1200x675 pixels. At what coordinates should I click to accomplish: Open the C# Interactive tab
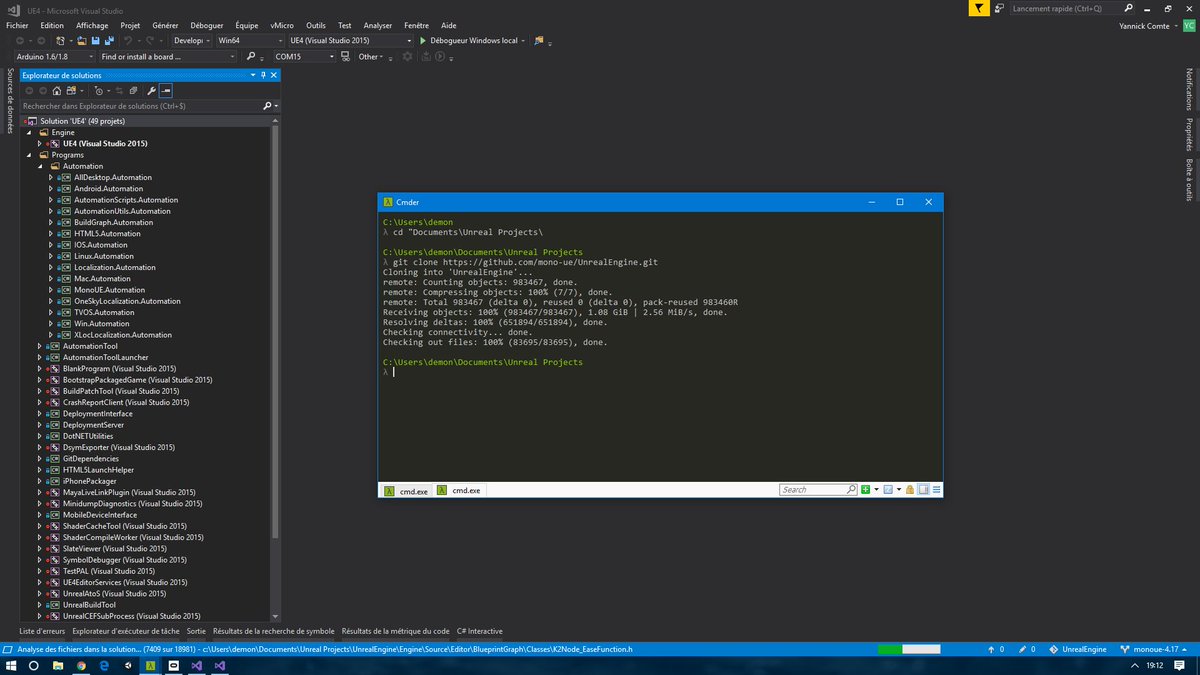coord(480,631)
